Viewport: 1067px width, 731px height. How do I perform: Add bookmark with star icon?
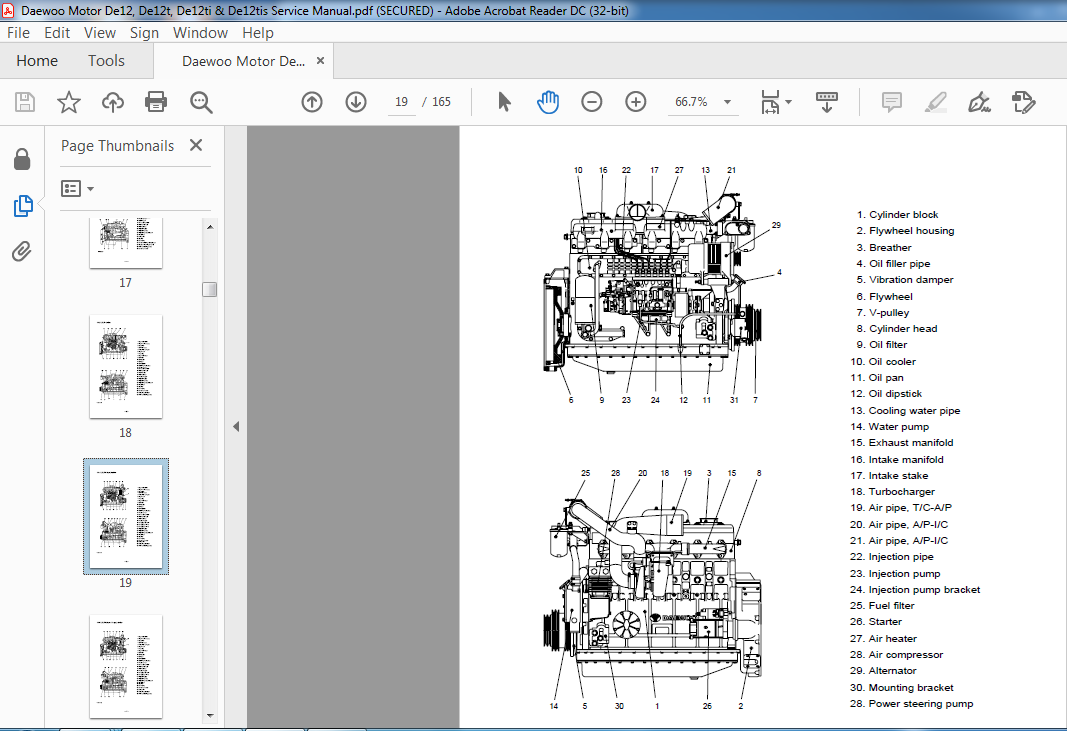click(69, 102)
